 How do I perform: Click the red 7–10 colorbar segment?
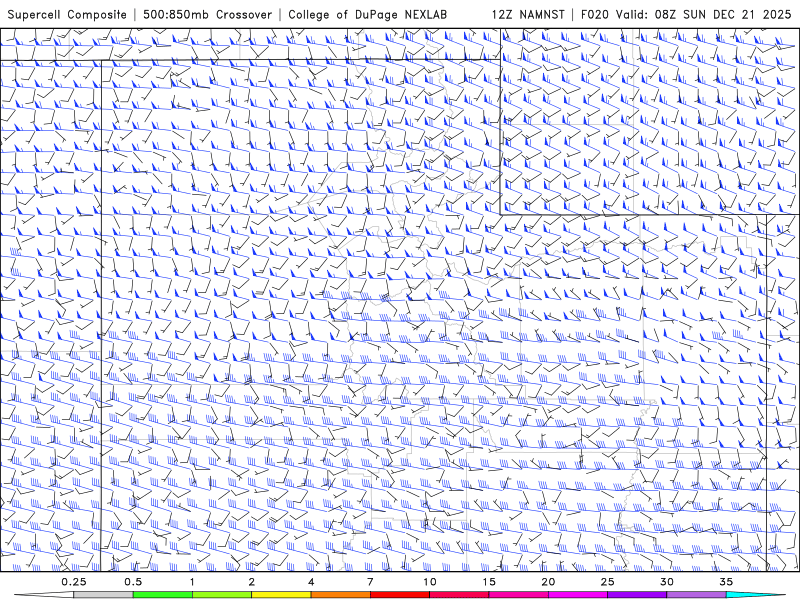399,595
